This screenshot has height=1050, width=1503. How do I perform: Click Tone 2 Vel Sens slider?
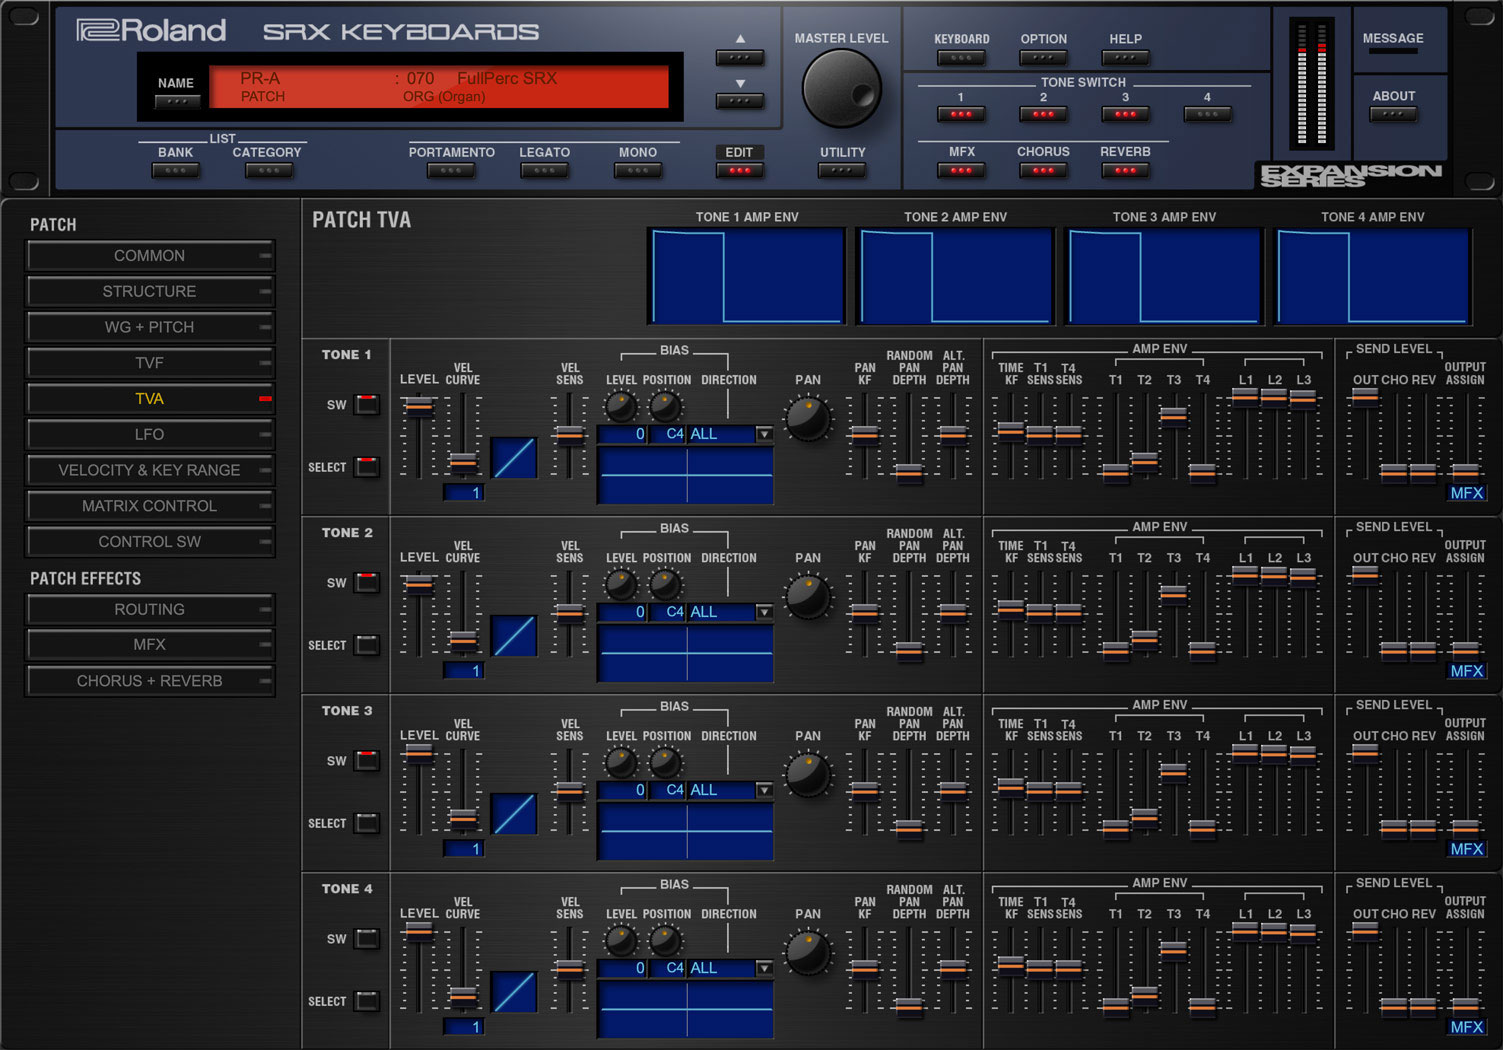tap(569, 613)
